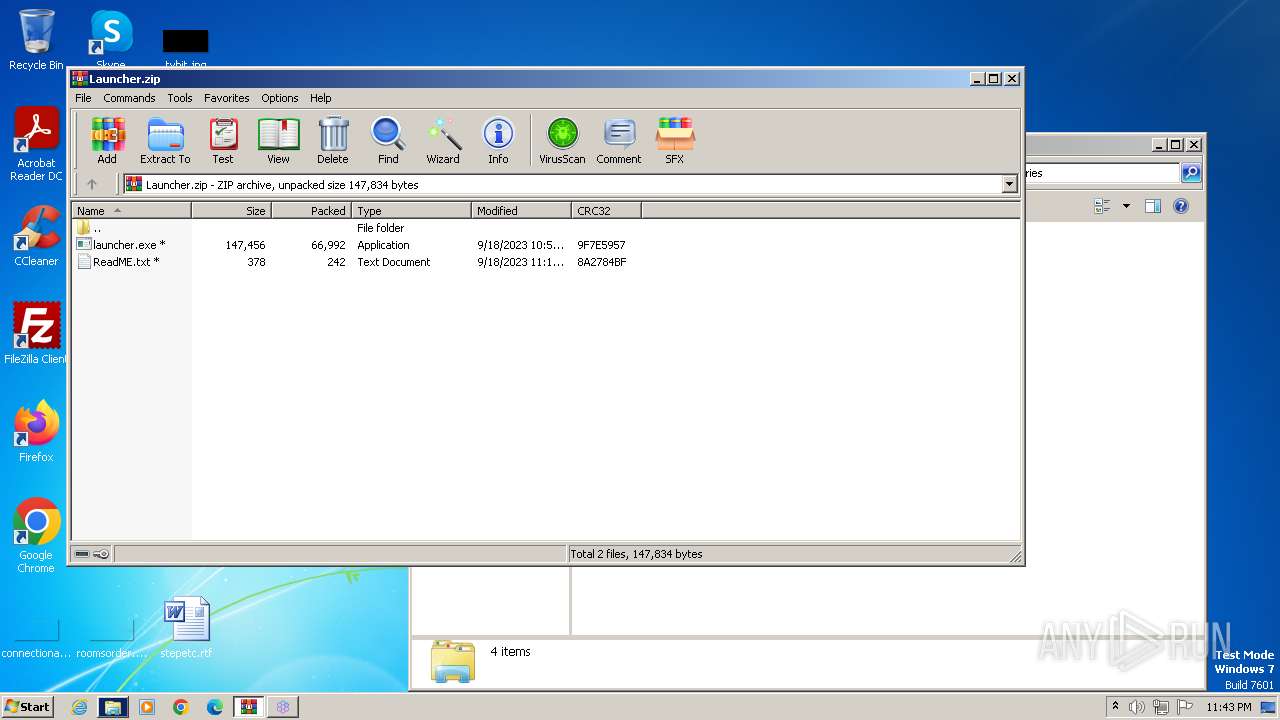Screen dimensions: 1280x720
Task: Open File Explorer from the taskbar
Action: (x=113, y=707)
